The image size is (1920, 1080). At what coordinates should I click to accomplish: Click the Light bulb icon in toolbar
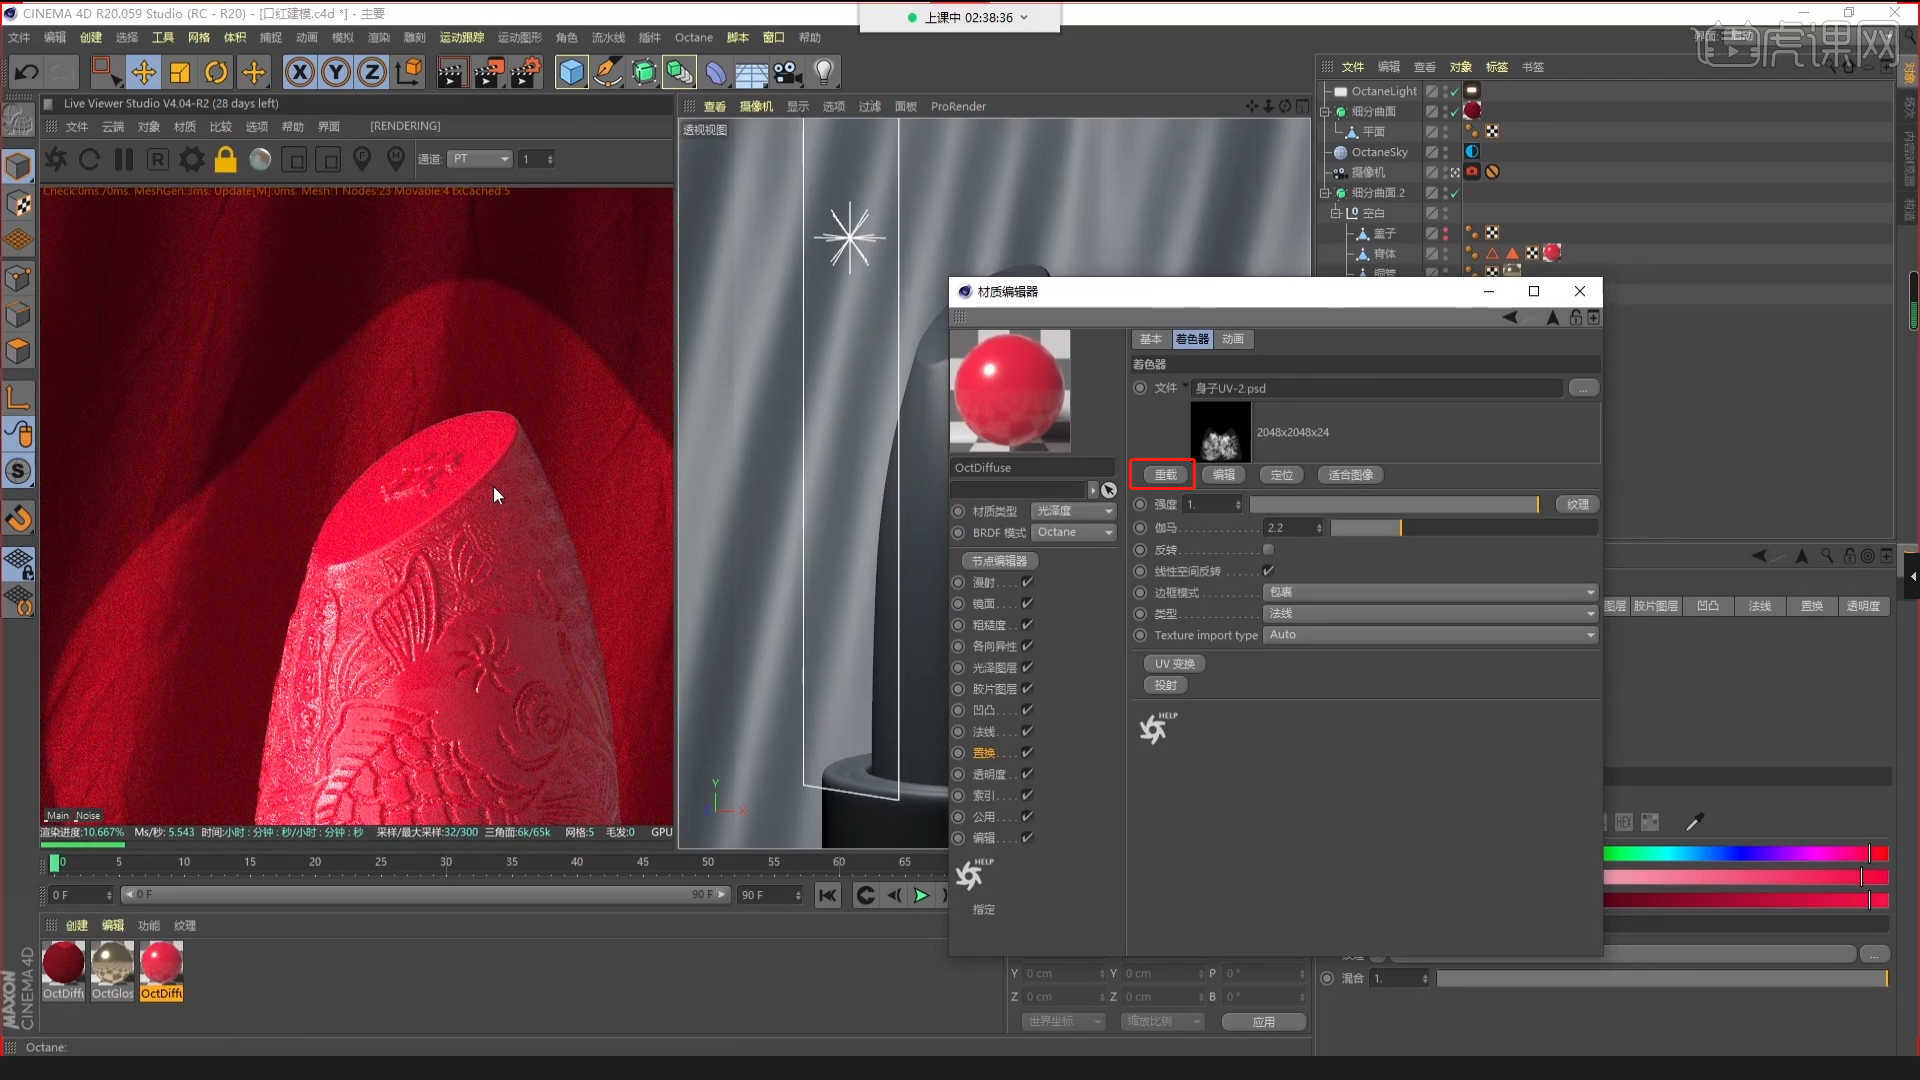coord(824,72)
